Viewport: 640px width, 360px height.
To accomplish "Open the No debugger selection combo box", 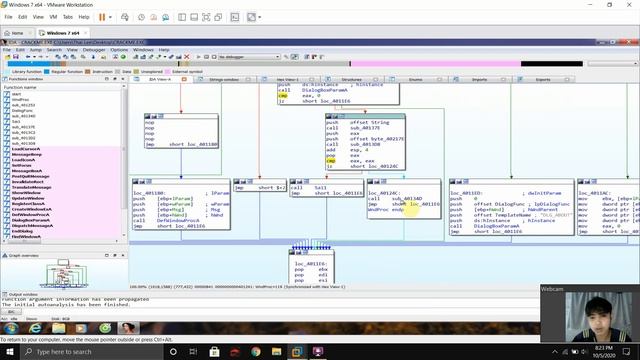I will 249,57.
